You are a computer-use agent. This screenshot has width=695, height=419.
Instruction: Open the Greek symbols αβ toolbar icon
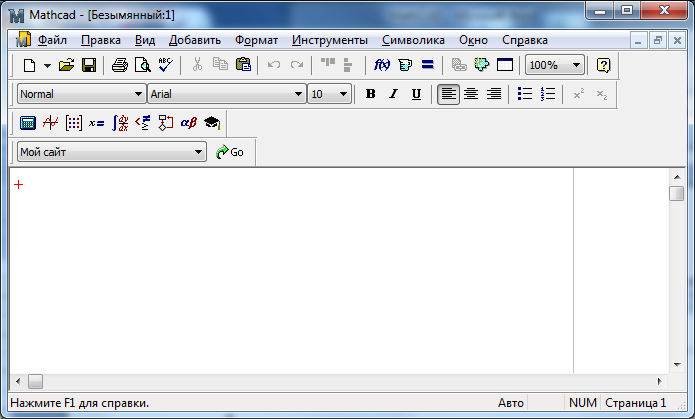(188, 123)
